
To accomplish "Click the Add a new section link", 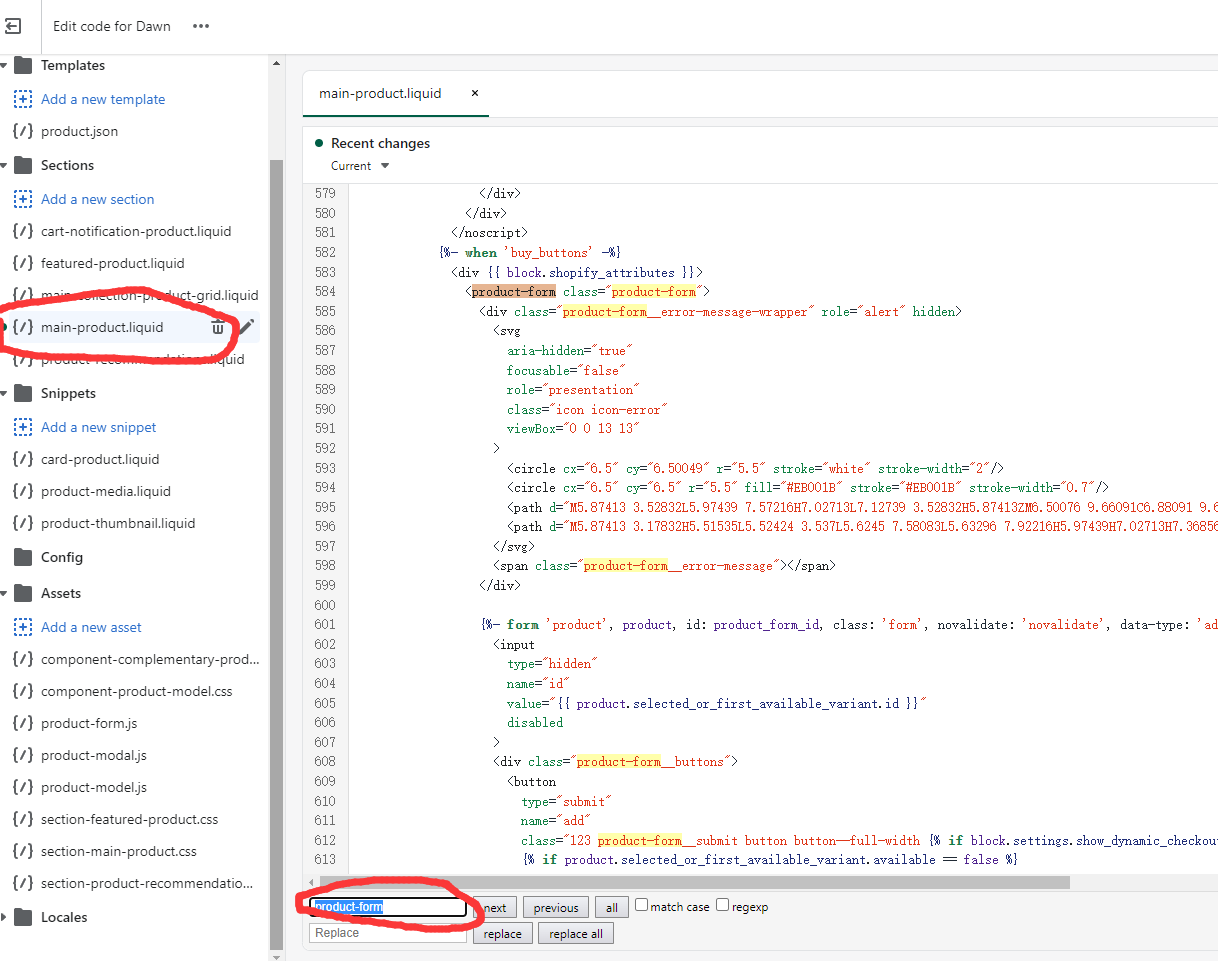I will [97, 199].
